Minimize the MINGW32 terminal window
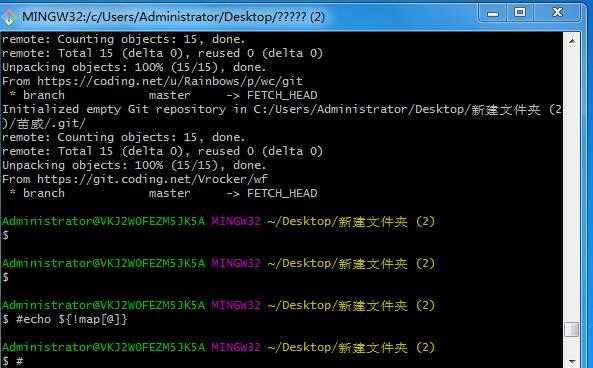This screenshot has height=368, width=593. point(492,13)
